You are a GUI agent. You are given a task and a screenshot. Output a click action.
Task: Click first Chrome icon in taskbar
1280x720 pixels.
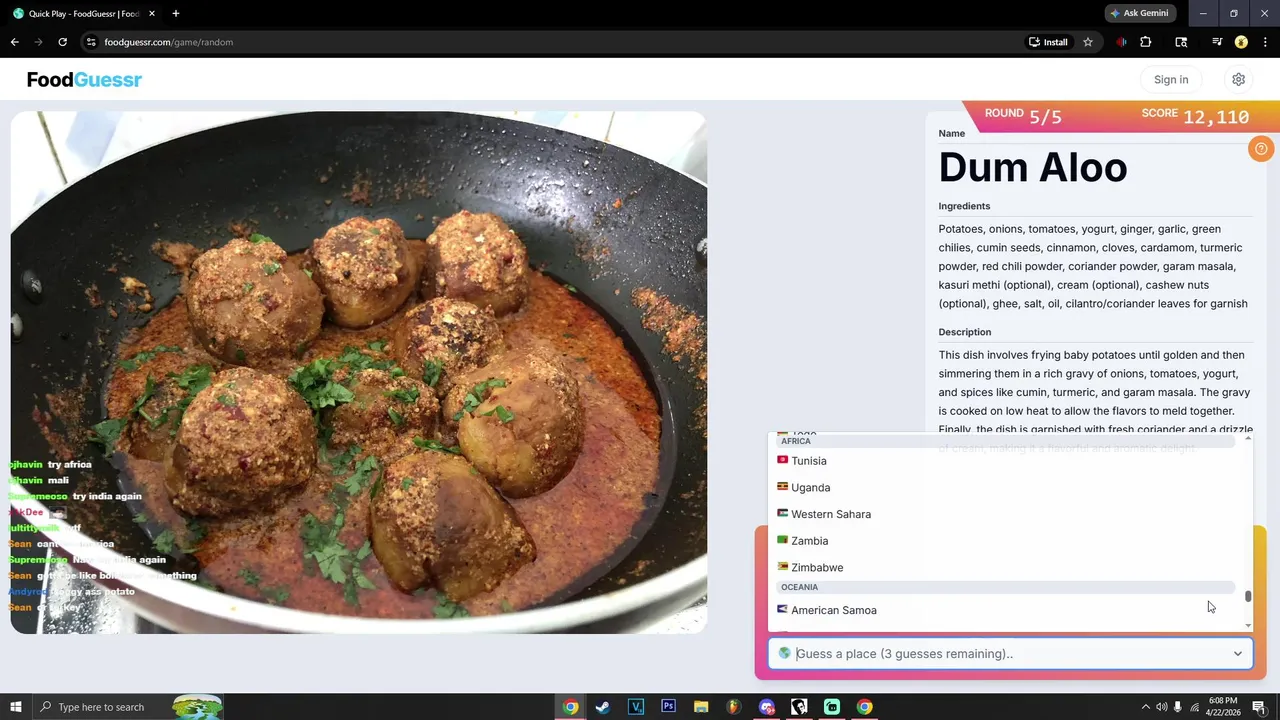570,707
